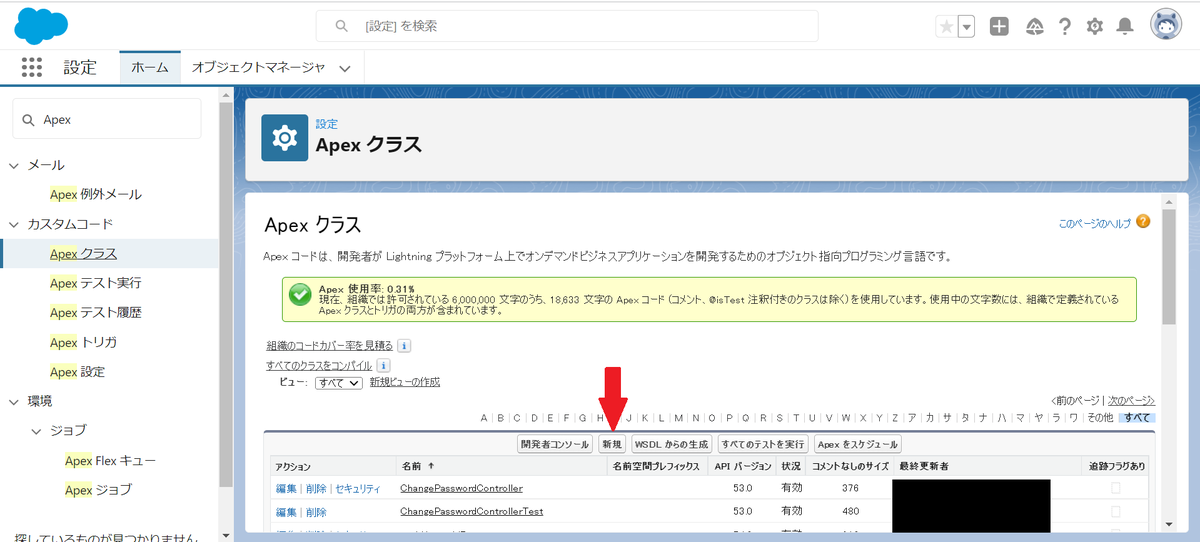This screenshot has width=1200, height=542.
Task: Filter the list by letter M
Action: (x=679, y=417)
